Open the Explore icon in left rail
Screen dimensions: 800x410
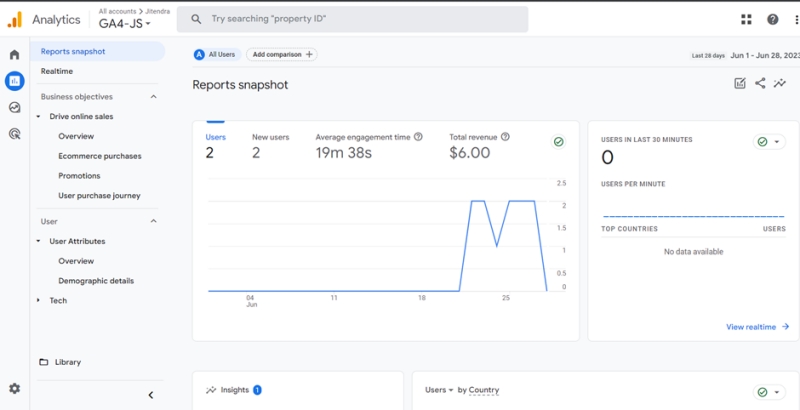(x=14, y=107)
